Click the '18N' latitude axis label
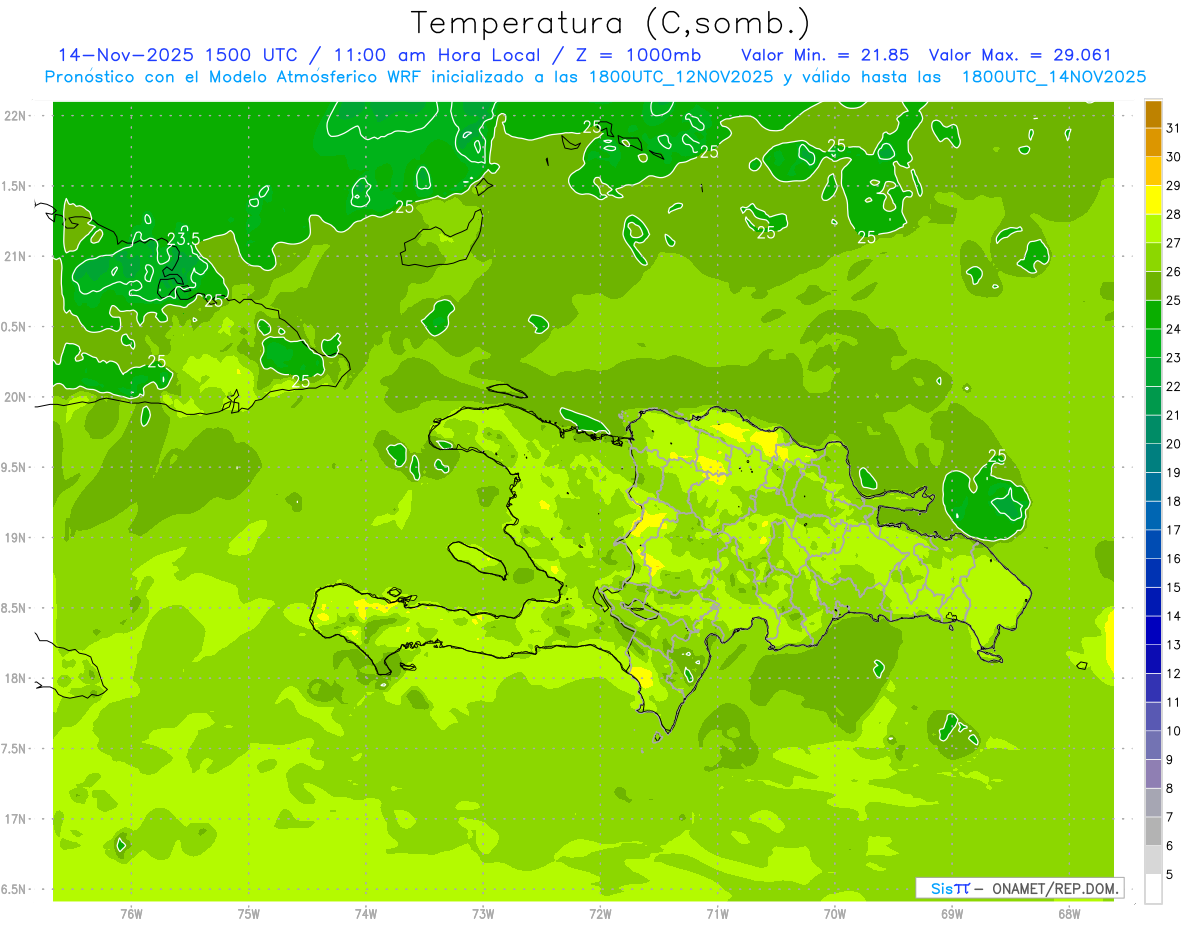Image resolution: width=1200 pixels, height=927 pixels. pos(15,678)
